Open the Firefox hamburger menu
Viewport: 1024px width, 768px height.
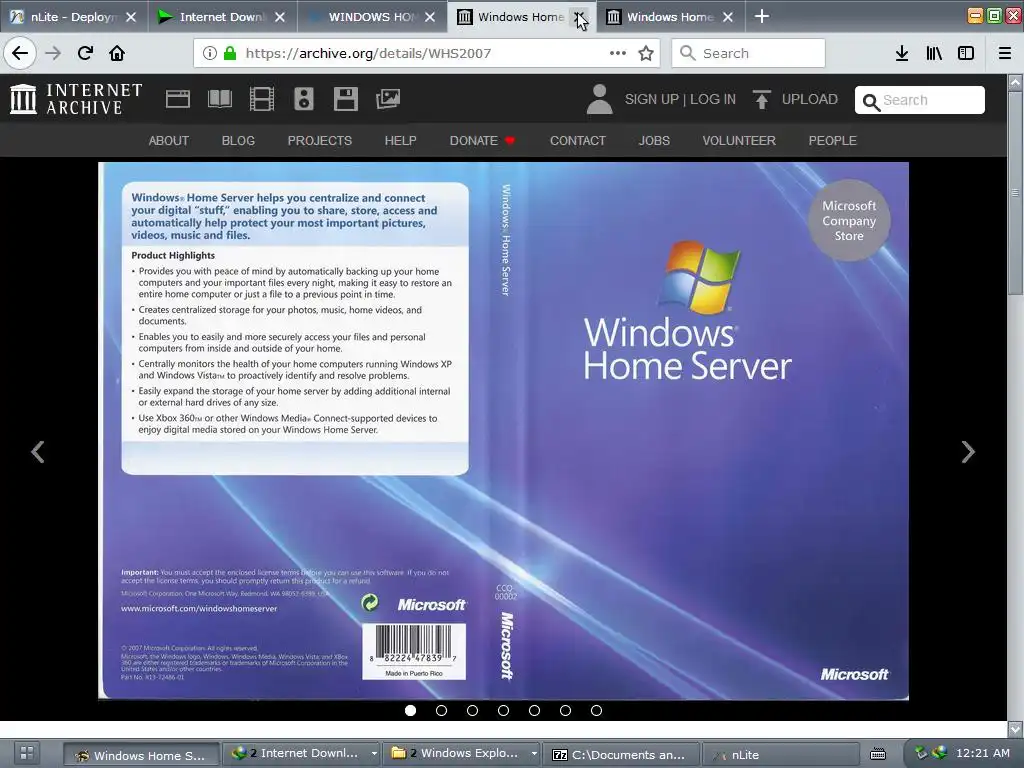coord(1005,53)
